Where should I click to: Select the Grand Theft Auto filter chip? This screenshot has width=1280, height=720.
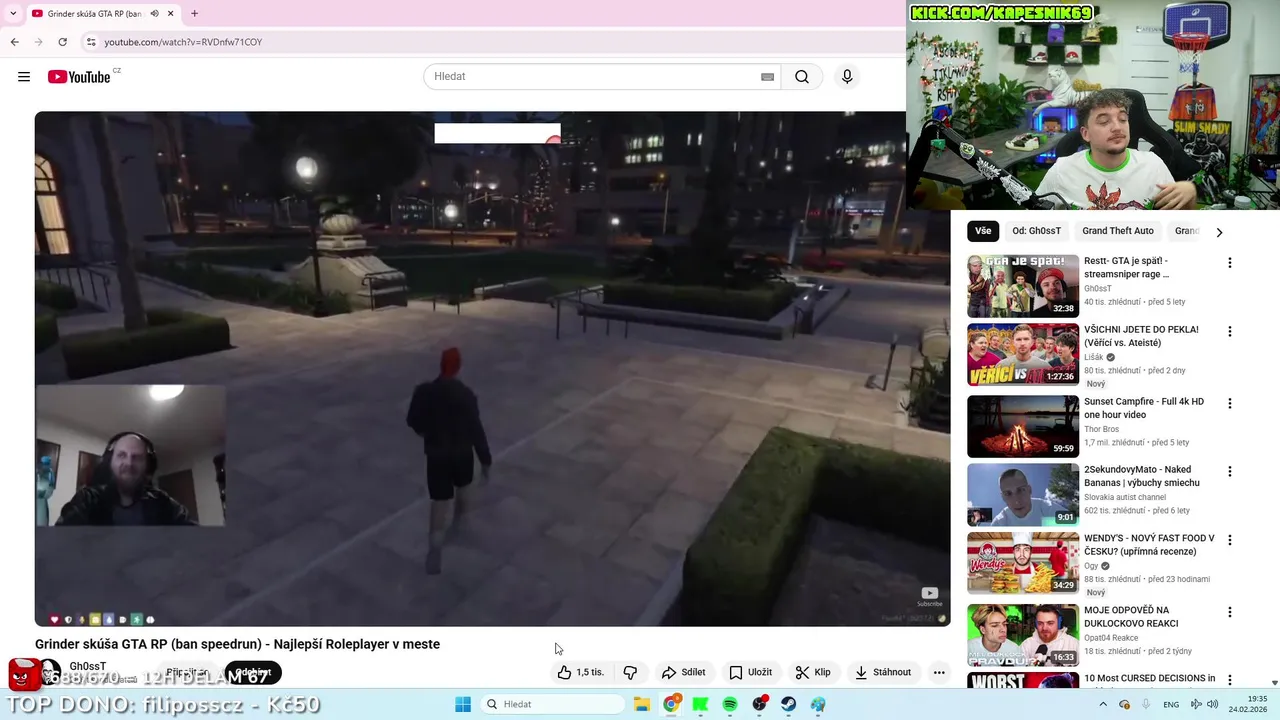1118,231
